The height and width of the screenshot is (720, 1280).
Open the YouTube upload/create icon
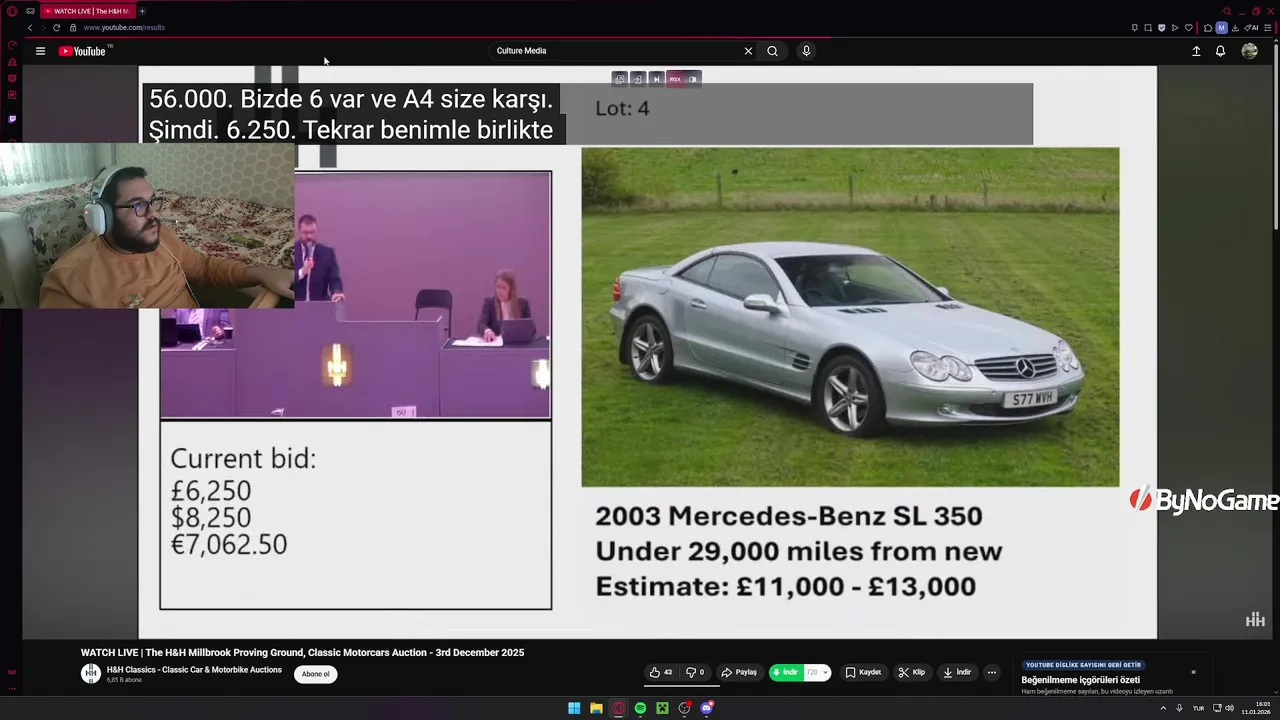tap(1196, 51)
